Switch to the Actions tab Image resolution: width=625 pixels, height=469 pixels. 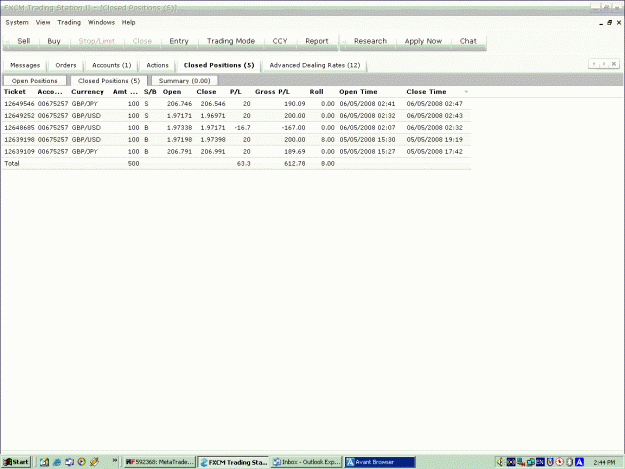pos(157,65)
